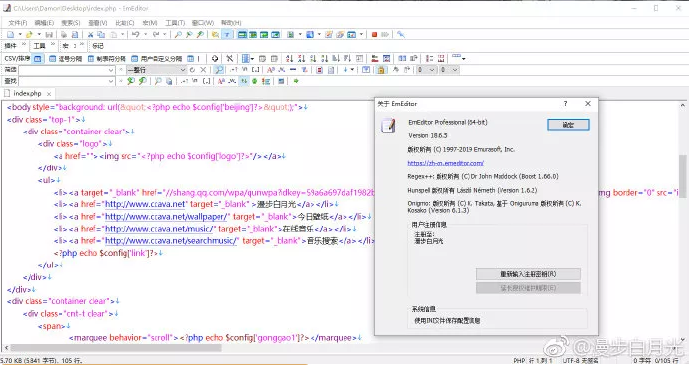Toggle the highlighted lock icon in filter bar
The width and height of the screenshot is (690, 365).
click(x=381, y=70)
